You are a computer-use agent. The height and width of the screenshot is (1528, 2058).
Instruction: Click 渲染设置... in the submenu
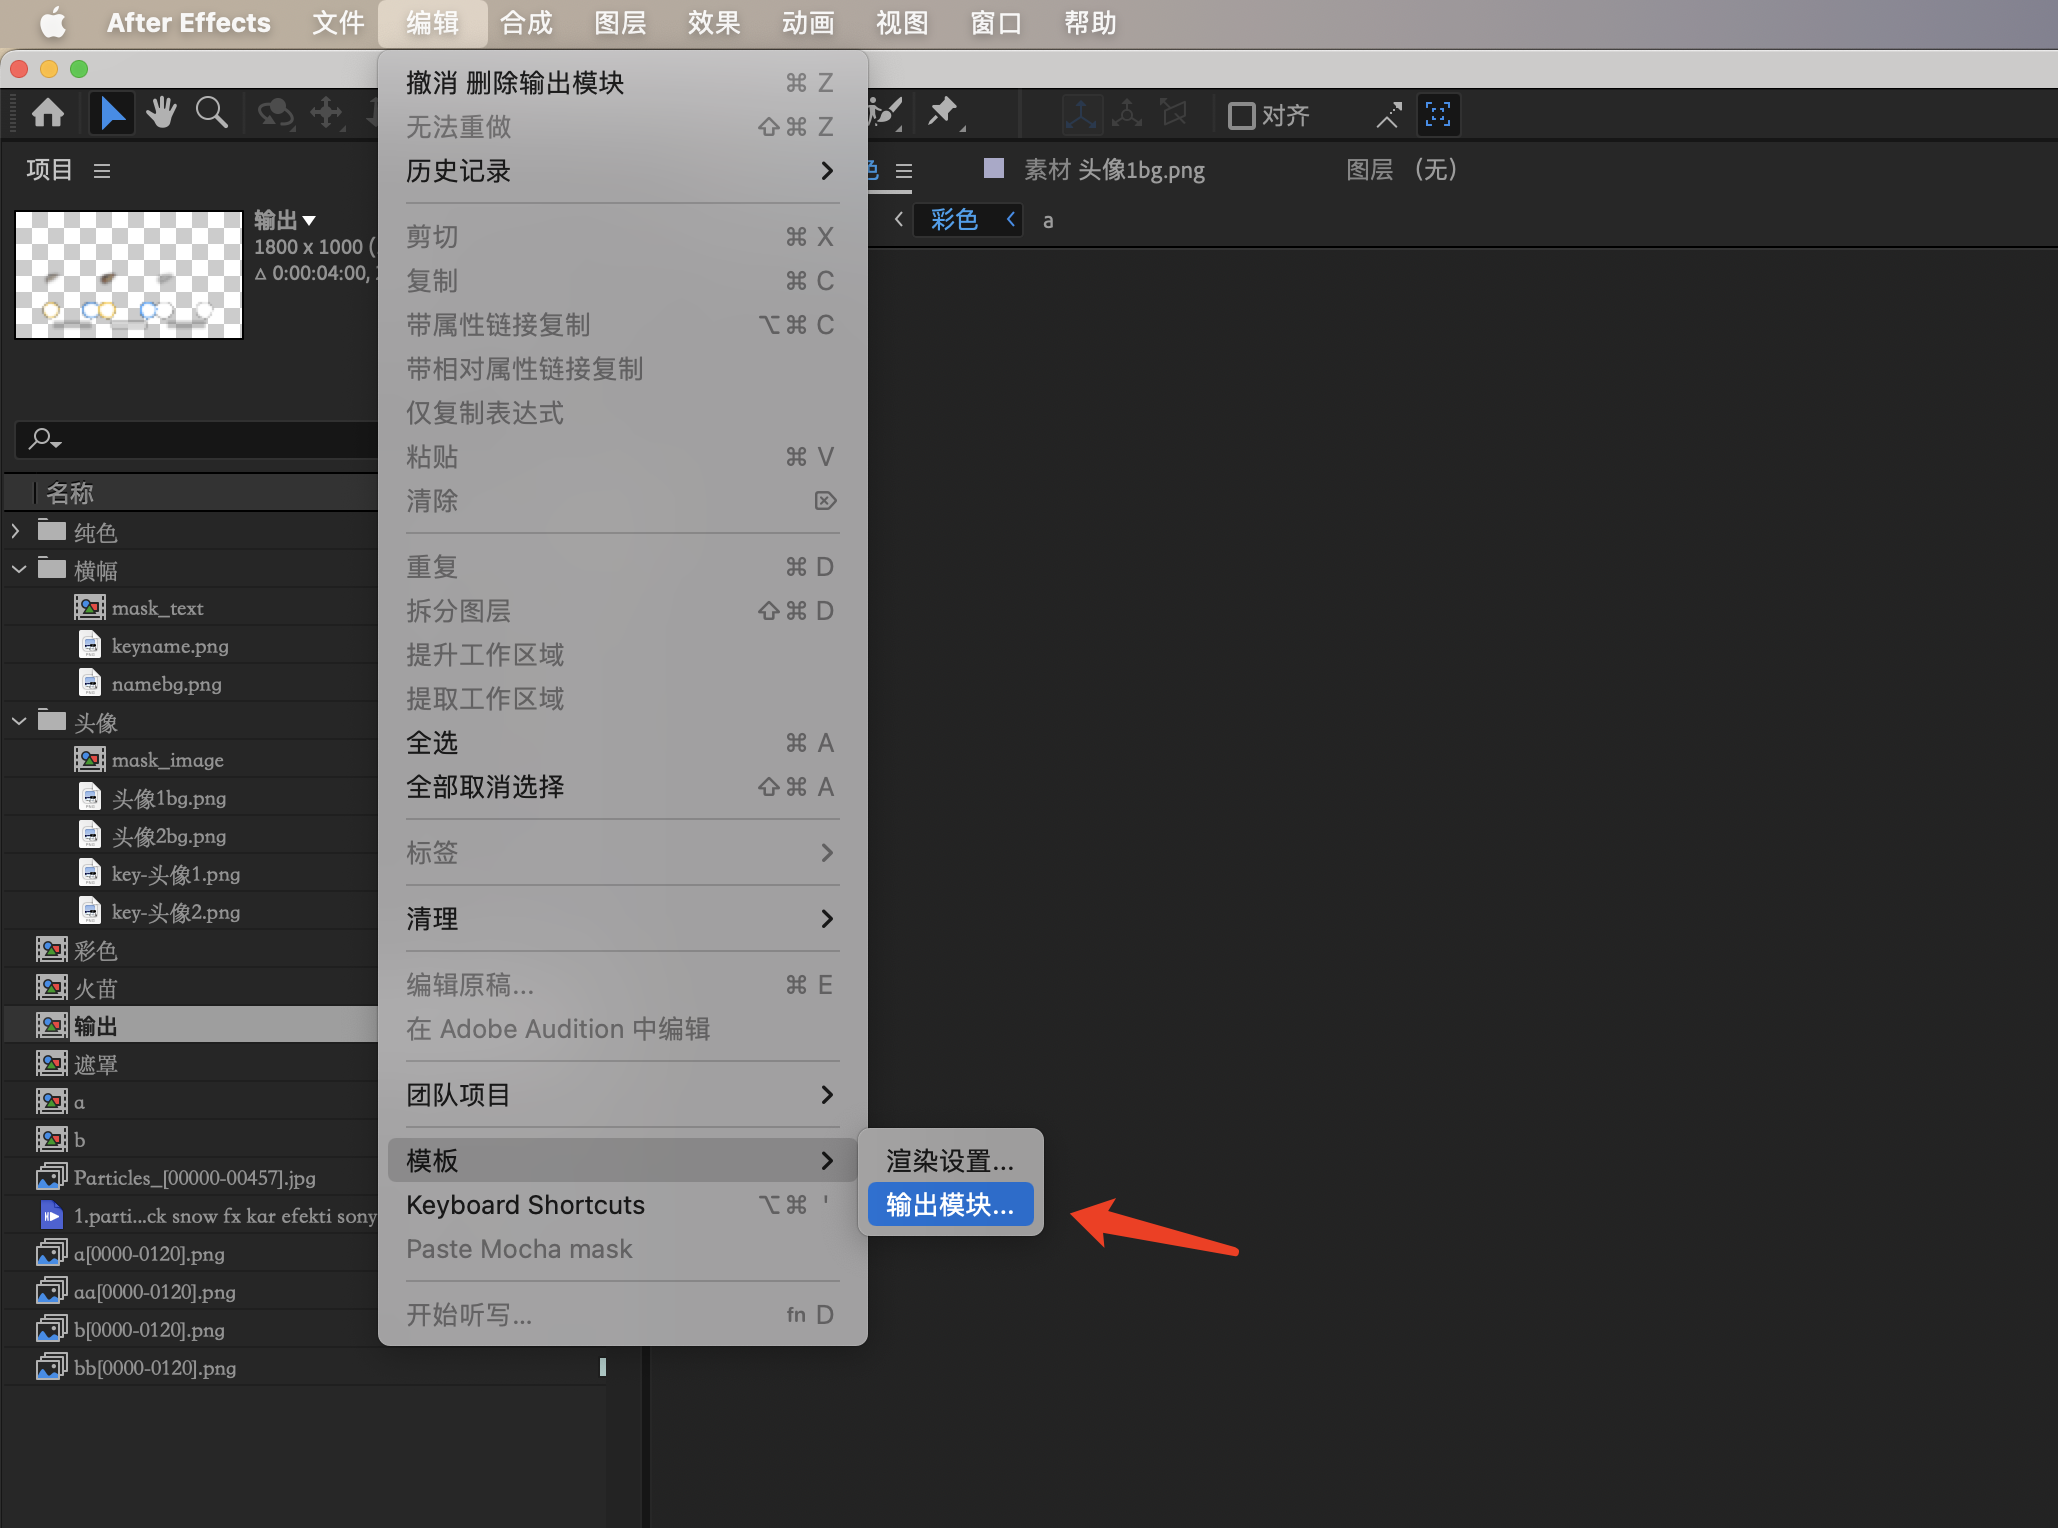coord(949,1161)
